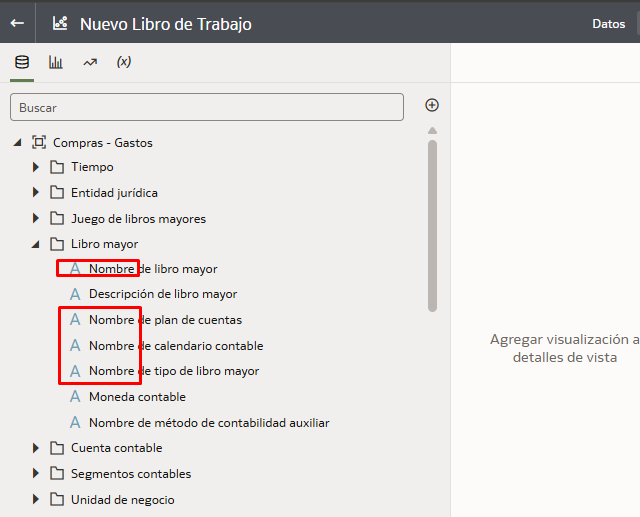Image resolution: width=640 pixels, height=517 pixels.
Task: Go back using the left arrow
Action: [17, 23]
